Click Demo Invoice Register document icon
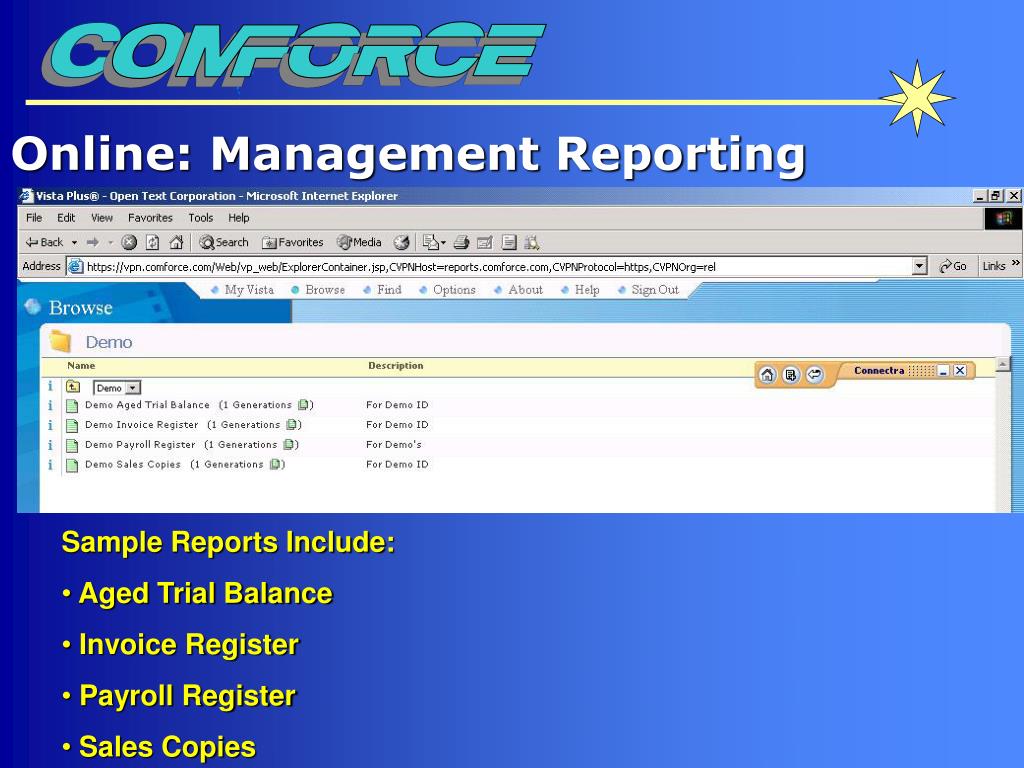The image size is (1024, 768). pos(72,426)
